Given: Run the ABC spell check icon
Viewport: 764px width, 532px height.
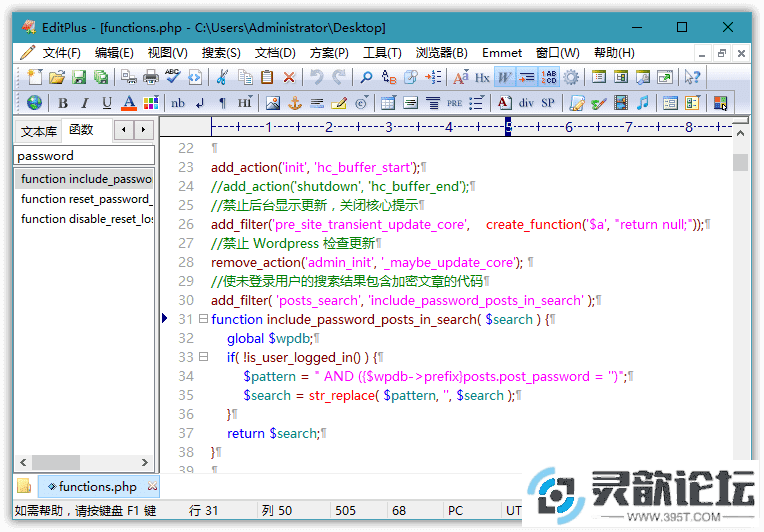Looking at the screenshot, I should [172, 77].
